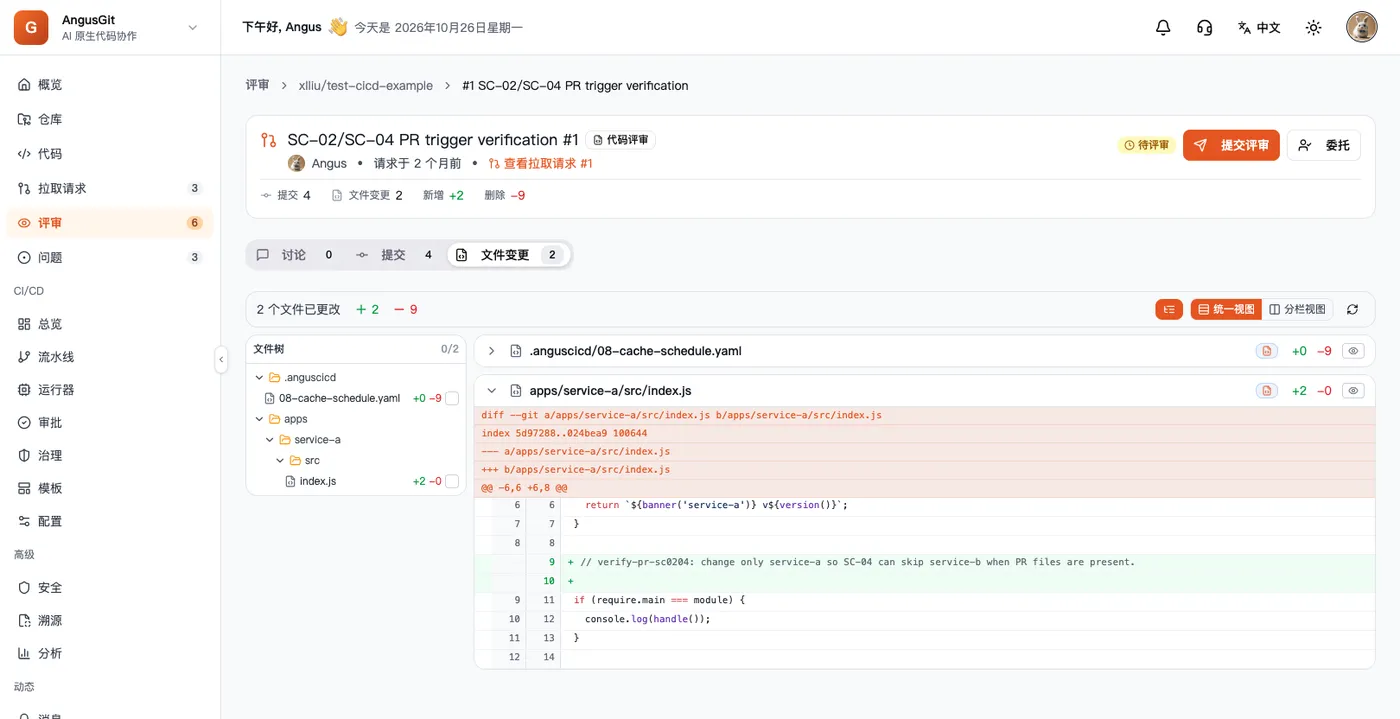Screen dimensions: 1400x719
Task: Click the apps/service-a/src/index.js file name
Action: click(x=610, y=391)
